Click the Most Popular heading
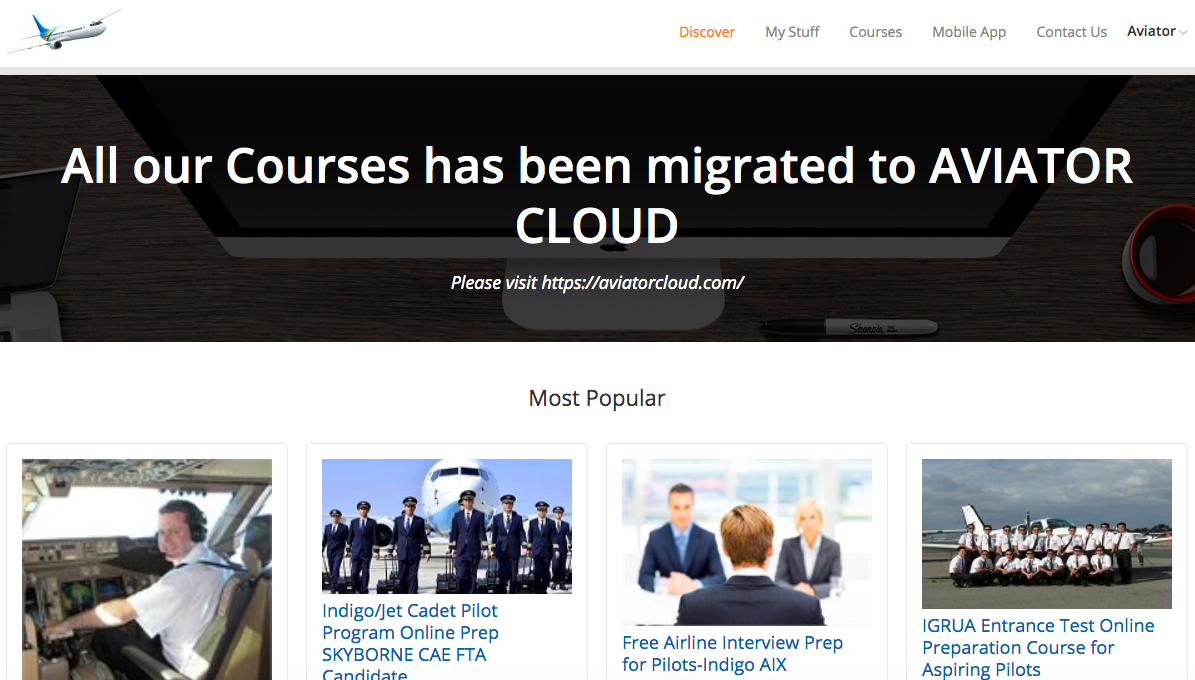The height and width of the screenshot is (680, 1195). (597, 398)
